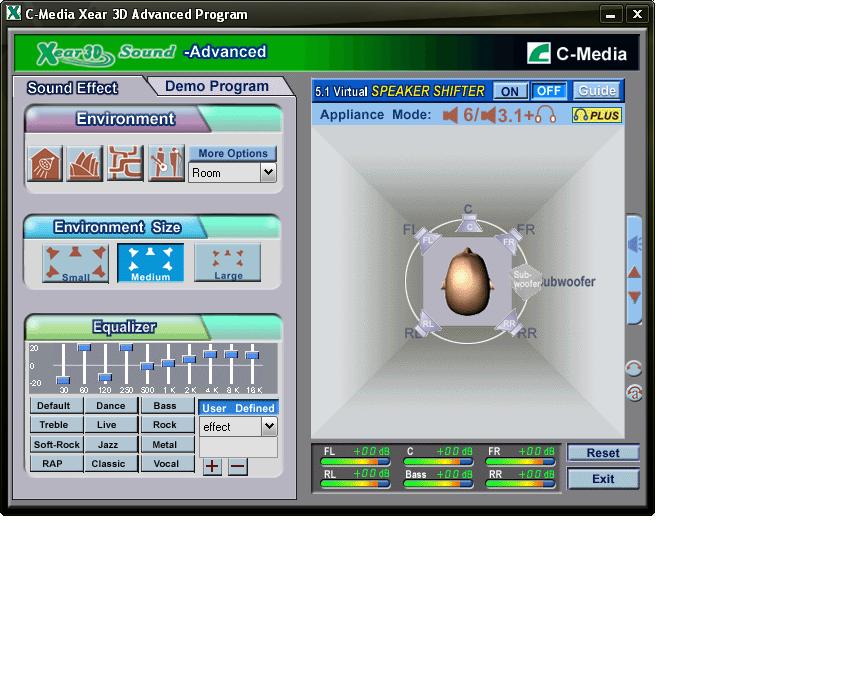This screenshot has height=684, width=859.
Task: Click the 1K equalizer slider handle
Action: (x=168, y=363)
